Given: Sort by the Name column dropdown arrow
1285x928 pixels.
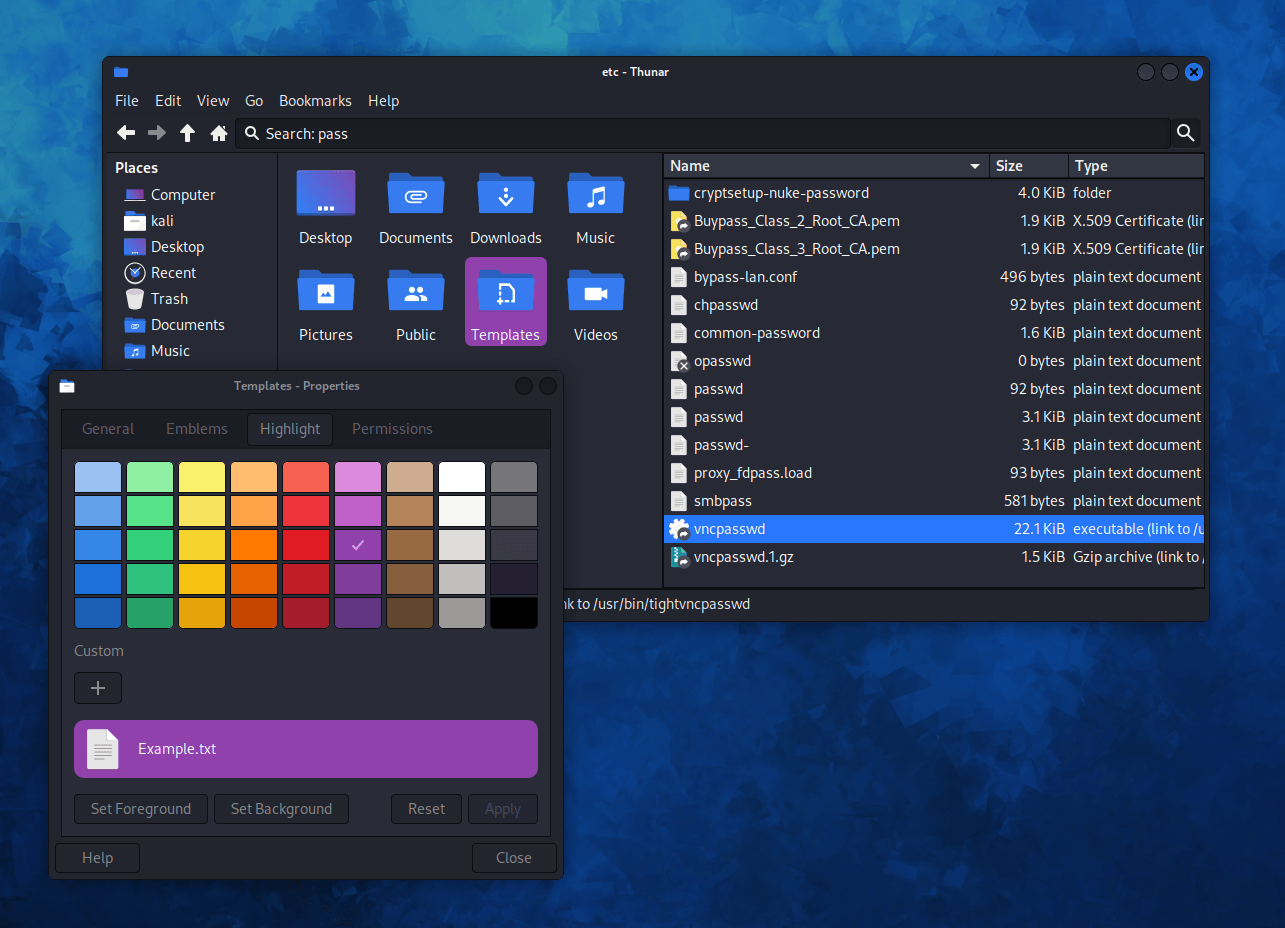Looking at the screenshot, I should [x=975, y=166].
